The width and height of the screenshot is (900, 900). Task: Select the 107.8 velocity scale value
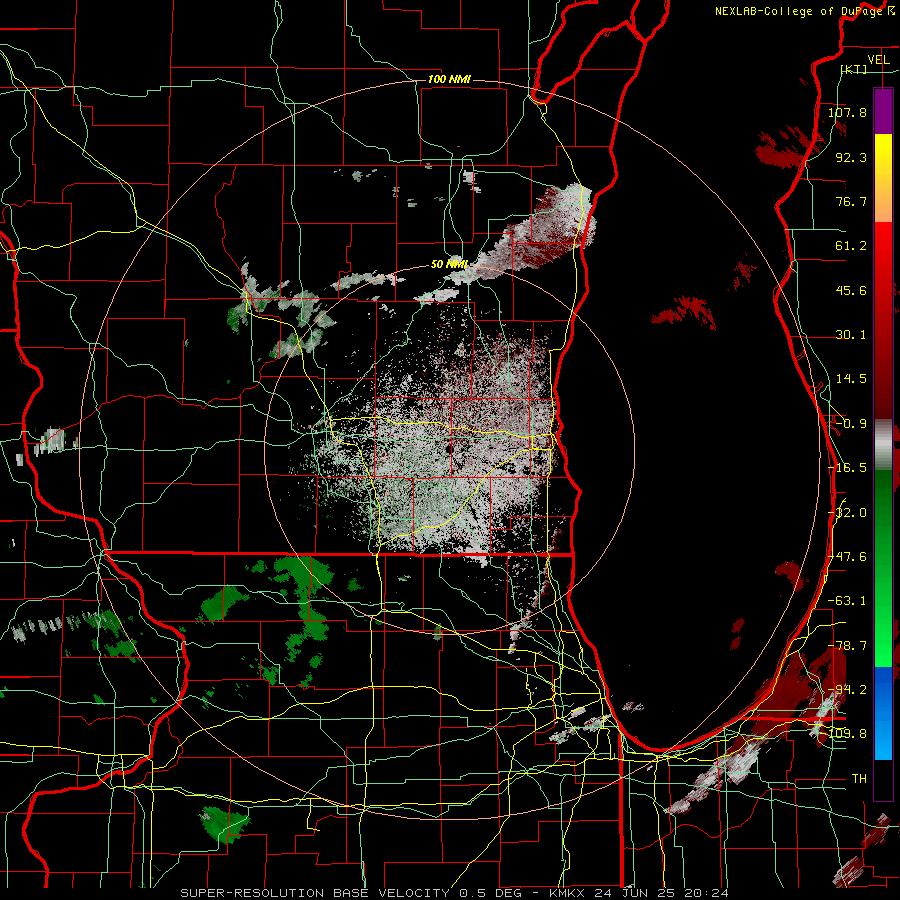click(847, 112)
